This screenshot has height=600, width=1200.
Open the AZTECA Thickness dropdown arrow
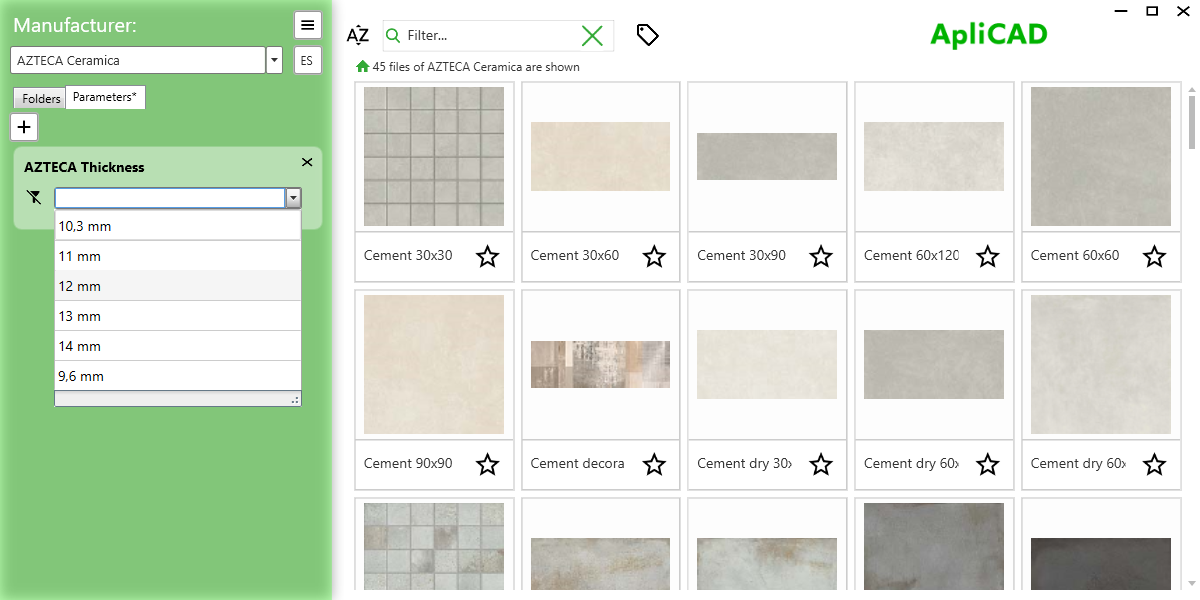pos(292,197)
